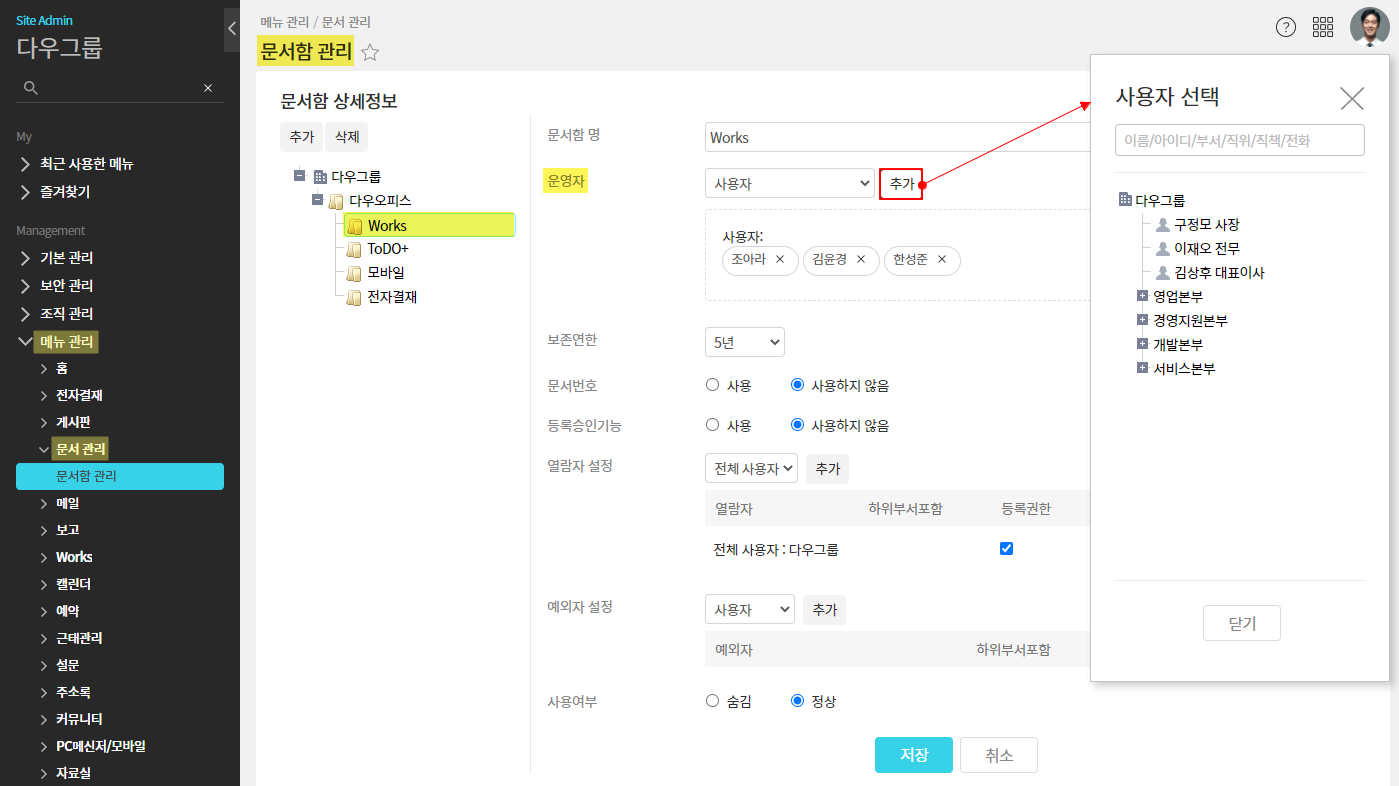Screen dimensions: 1399x786
Task: Open the help question mark icon
Action: point(1286,27)
